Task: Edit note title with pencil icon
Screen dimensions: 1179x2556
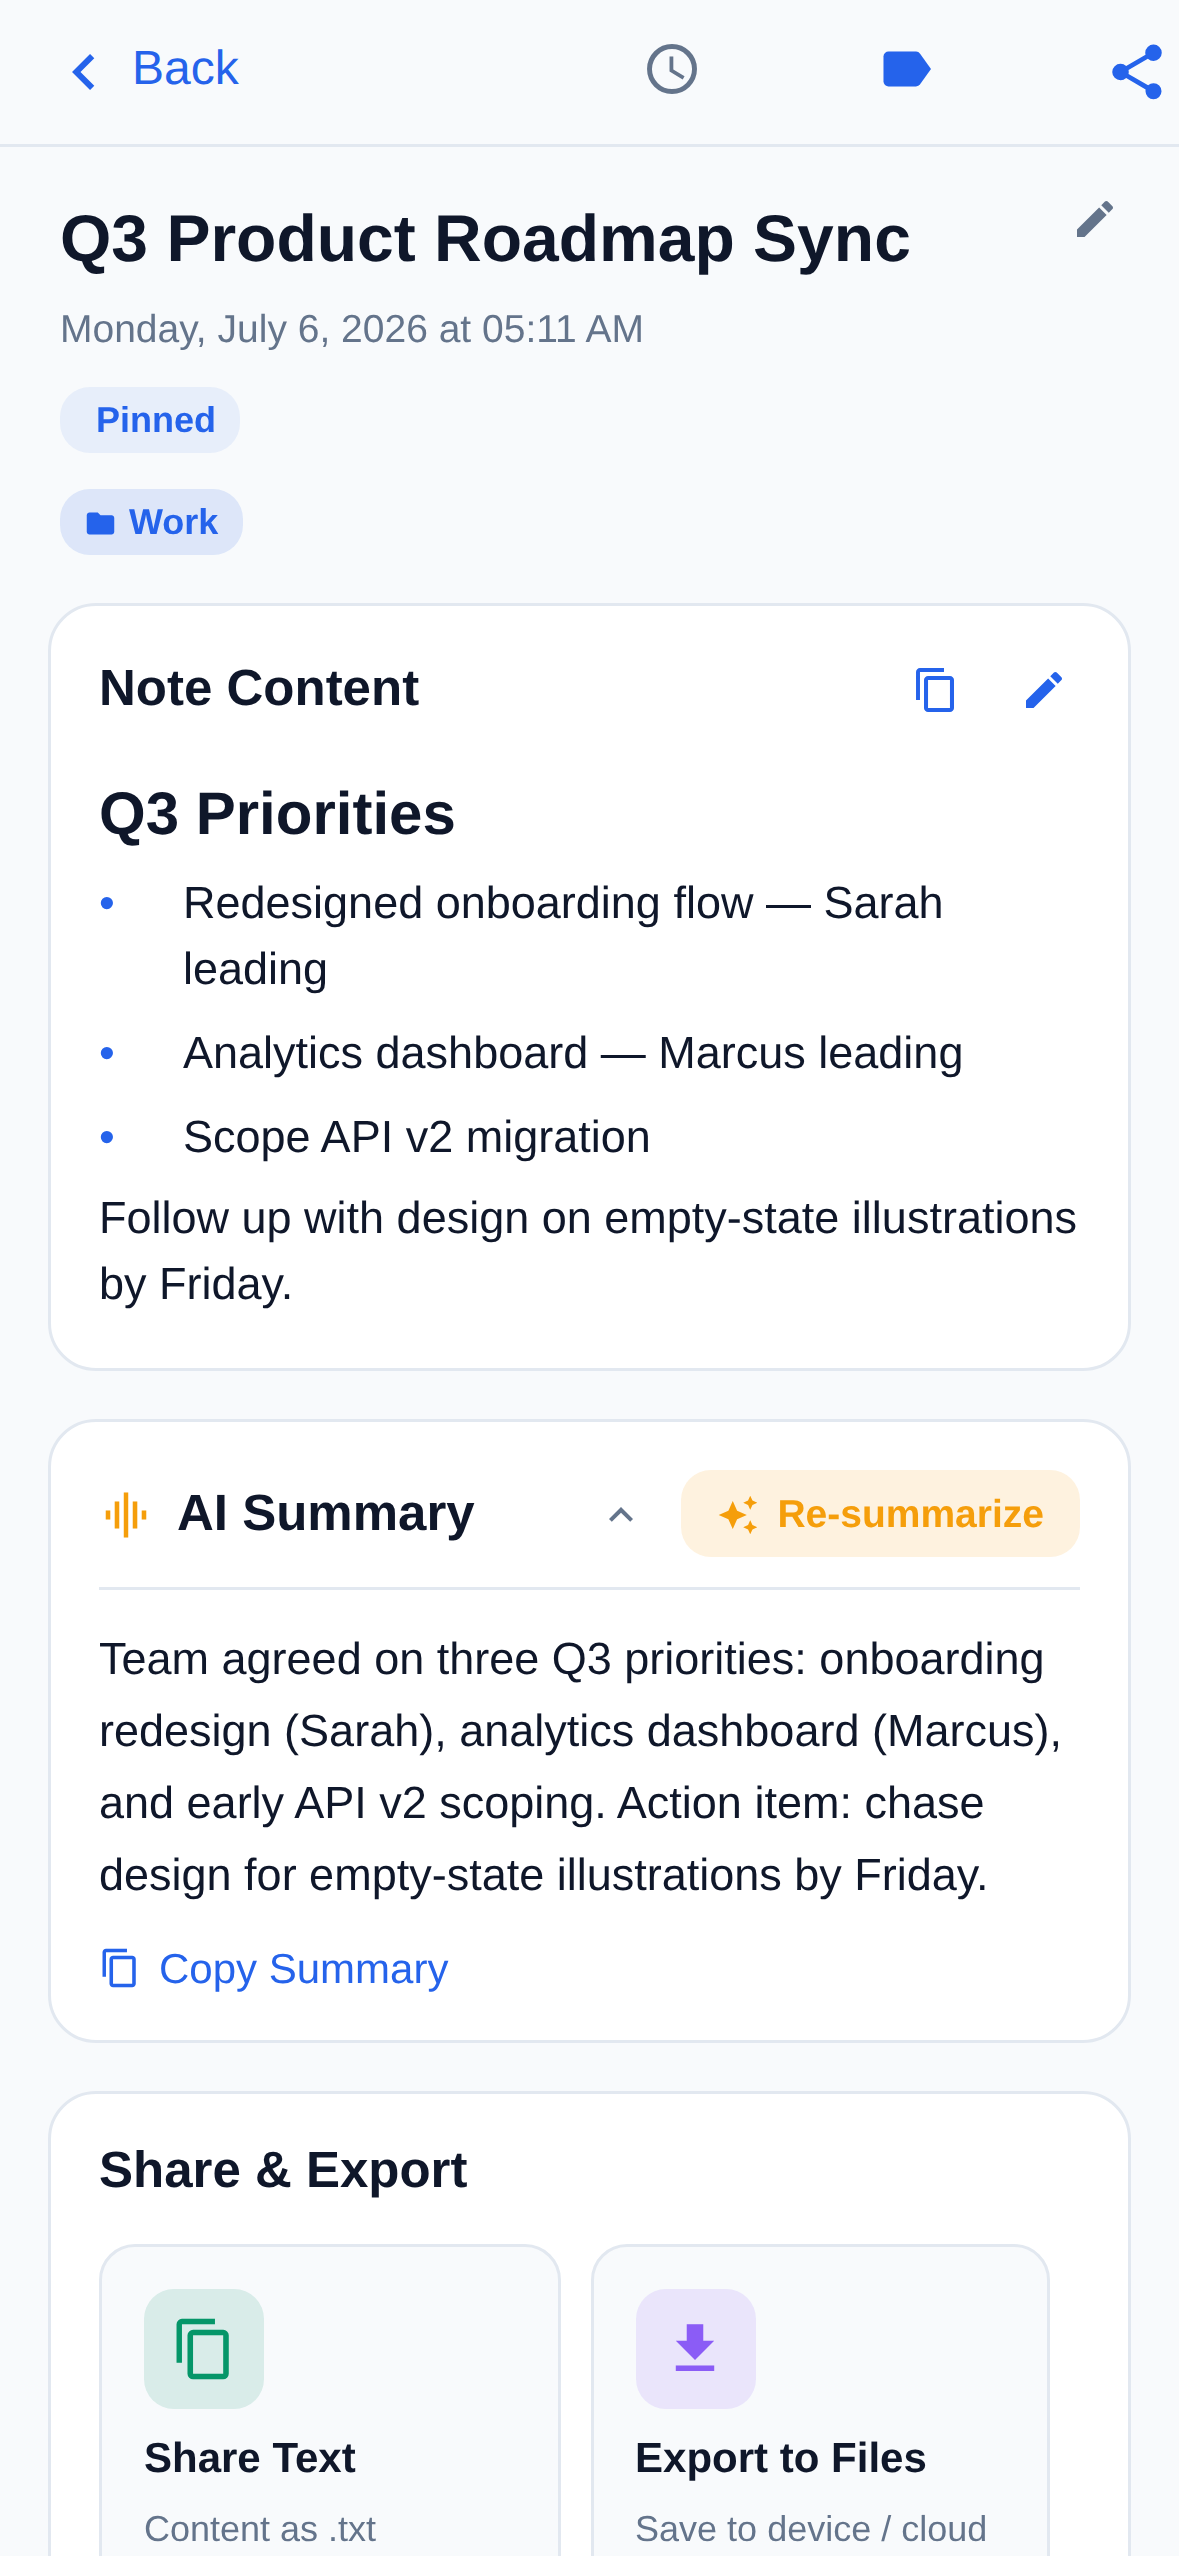Action: pos(1095,219)
